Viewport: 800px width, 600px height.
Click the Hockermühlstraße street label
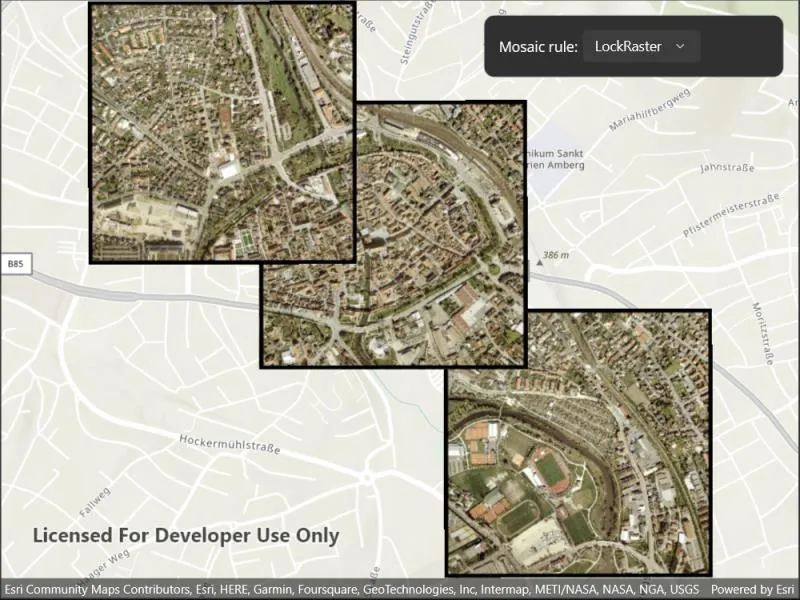[x=230, y=444]
